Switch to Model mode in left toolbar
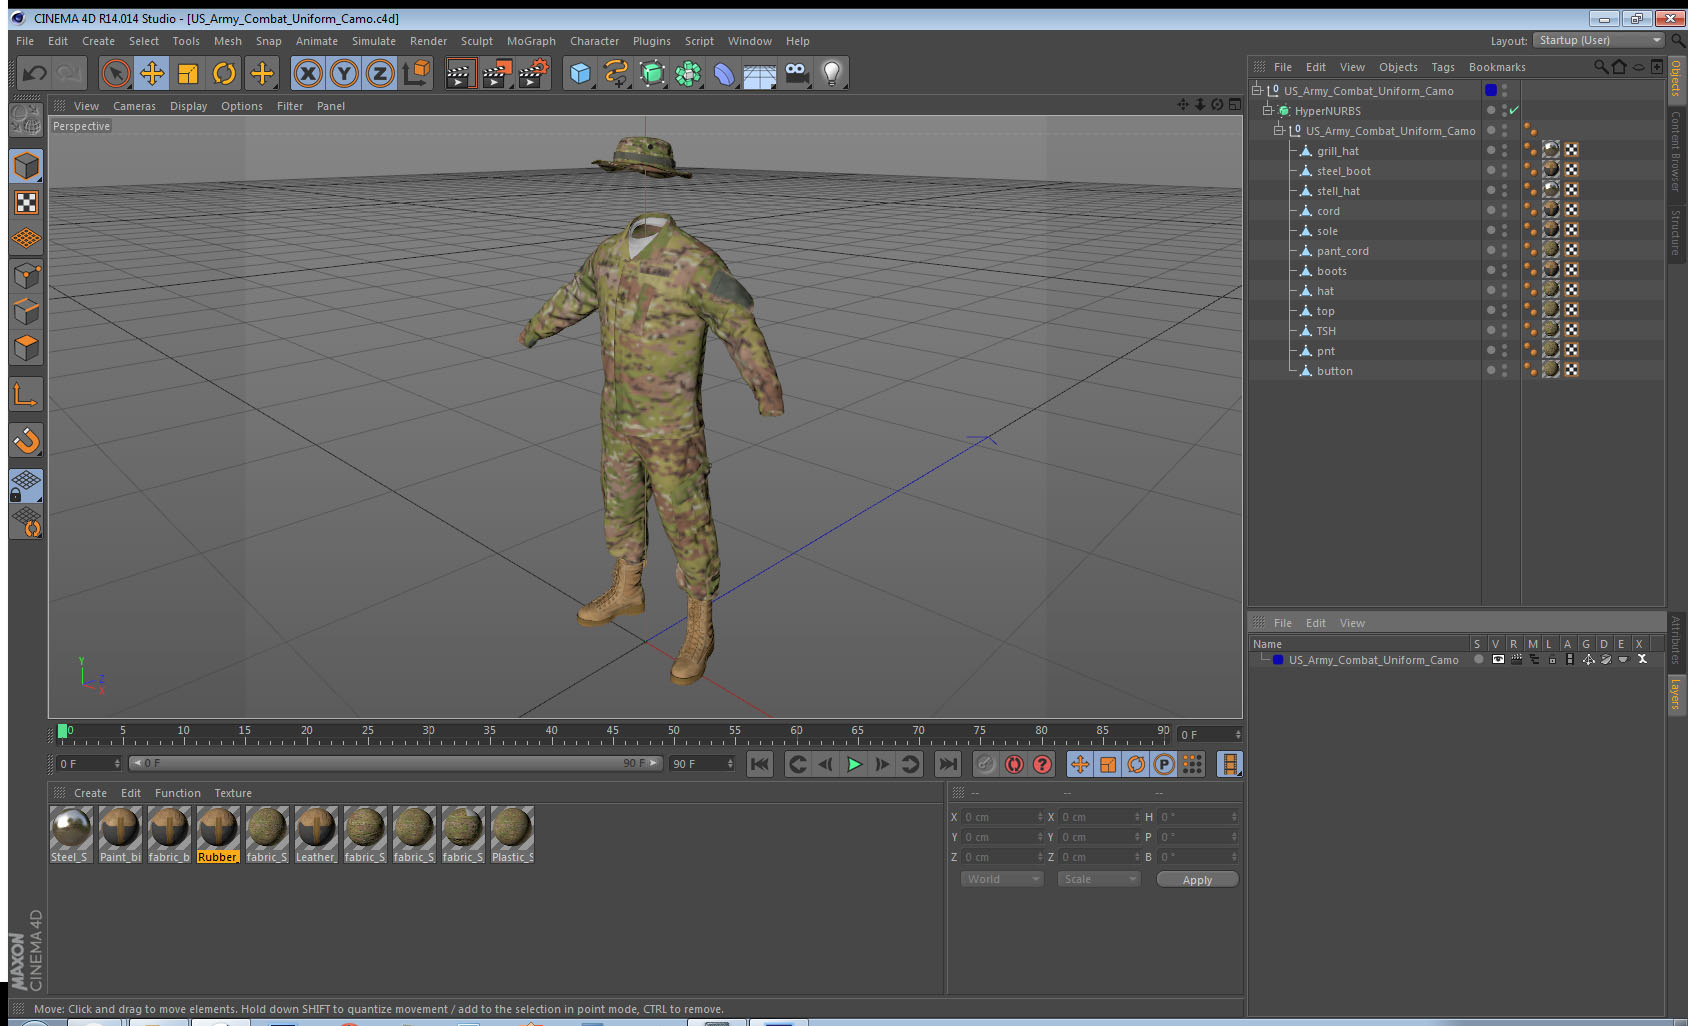Screen dimensions: 1688x1026 [27, 166]
